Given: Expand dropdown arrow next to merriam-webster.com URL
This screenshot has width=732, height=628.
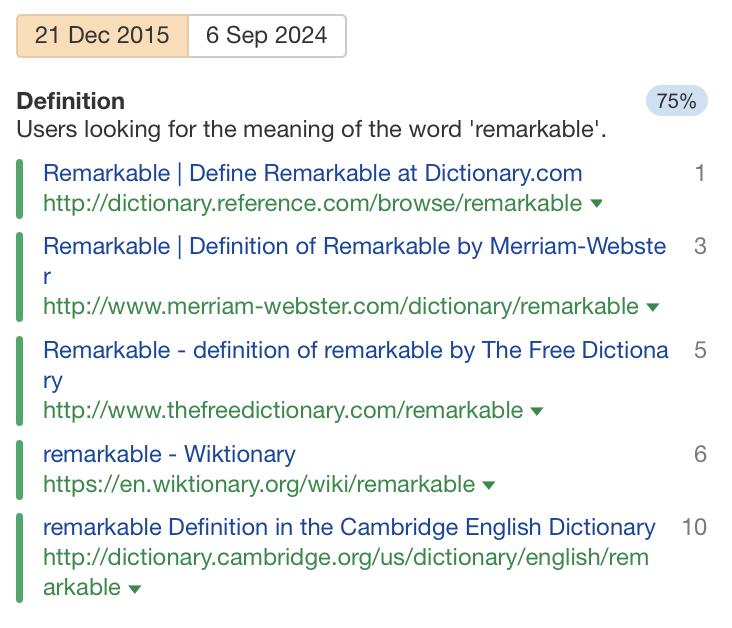Looking at the screenshot, I should pos(653,307).
